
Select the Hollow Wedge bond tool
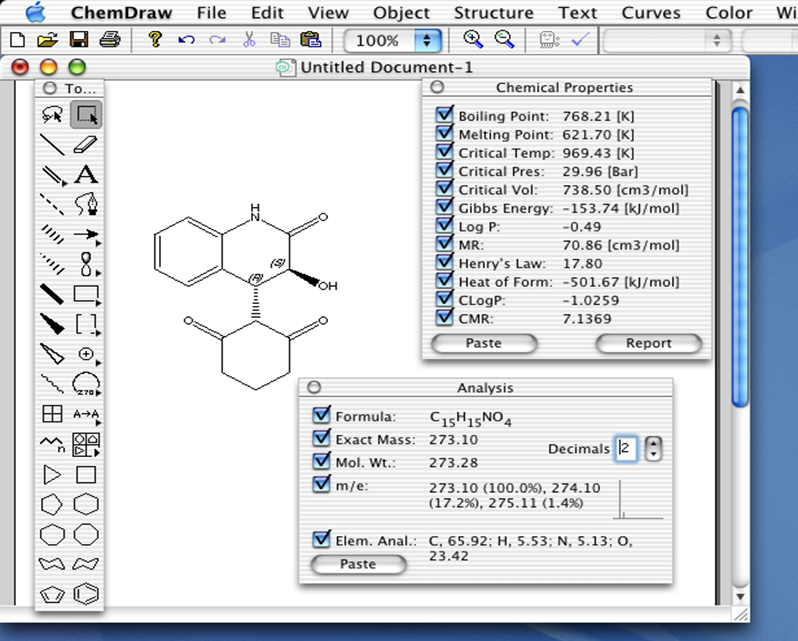point(52,354)
